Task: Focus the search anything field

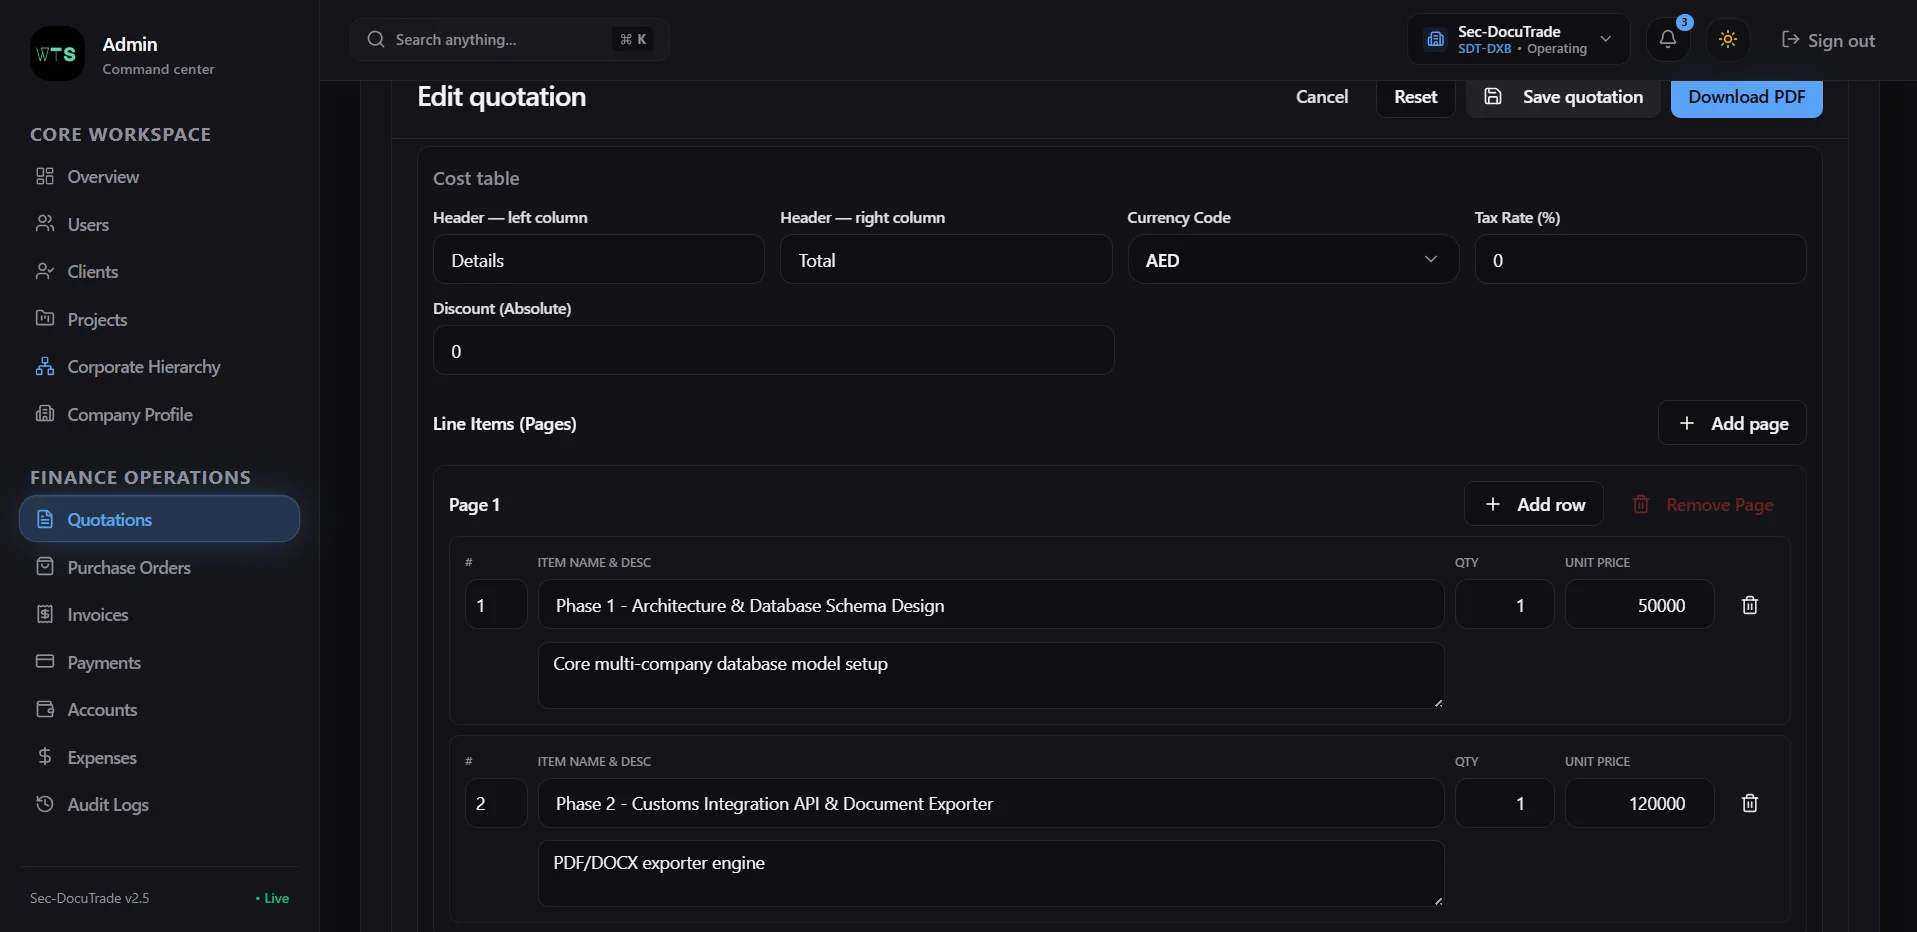Action: tap(510, 39)
